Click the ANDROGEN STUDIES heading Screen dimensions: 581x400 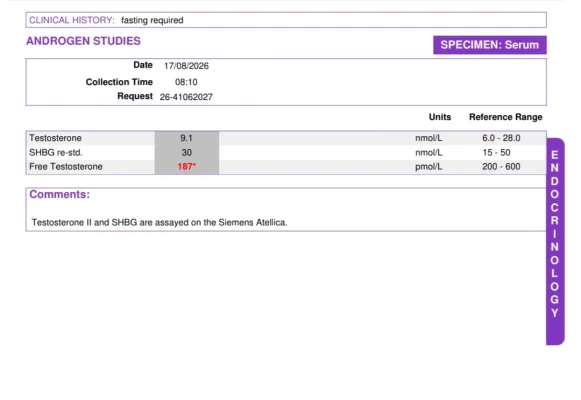coord(83,41)
